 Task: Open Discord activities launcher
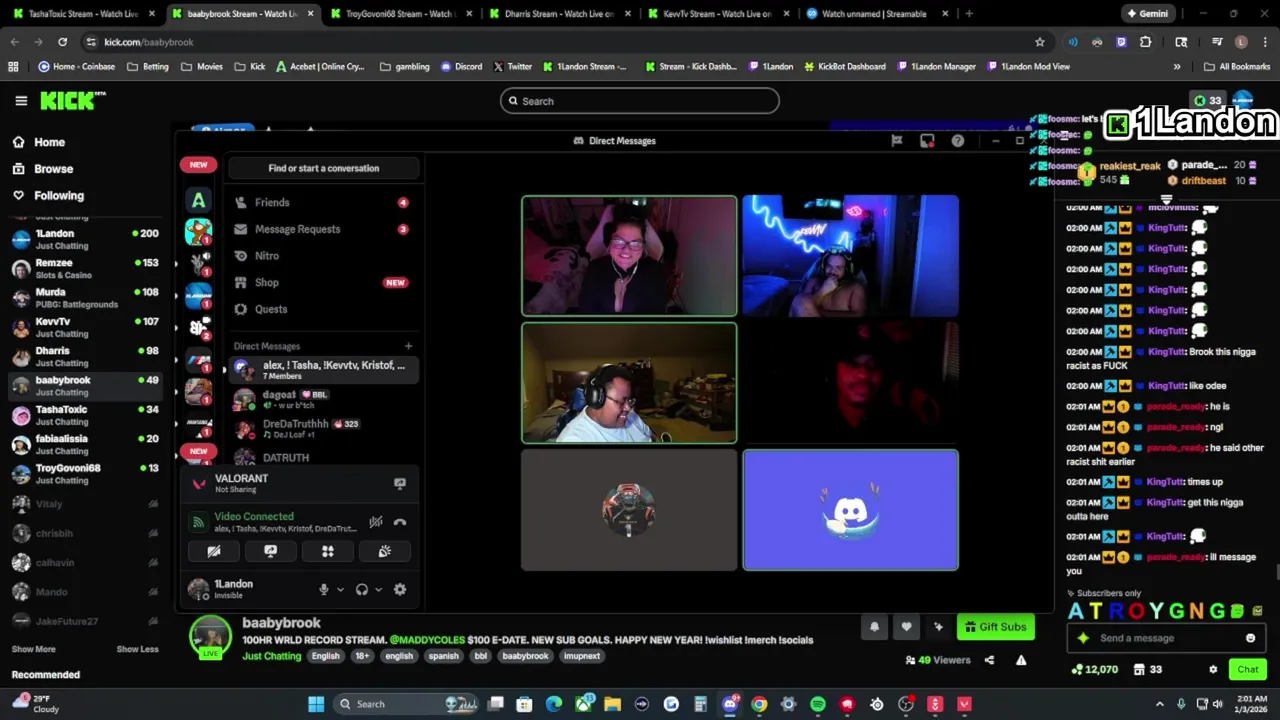327,551
